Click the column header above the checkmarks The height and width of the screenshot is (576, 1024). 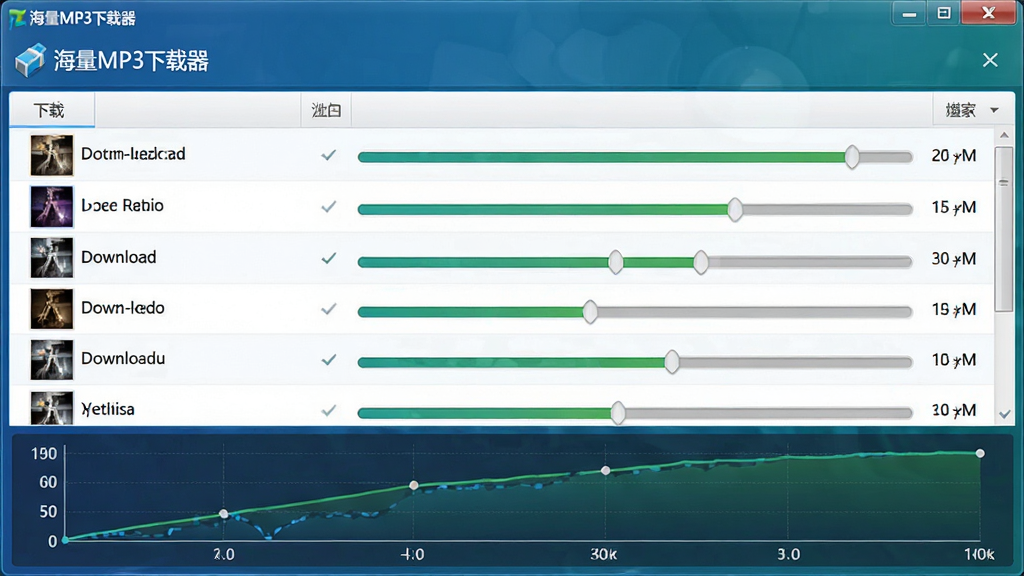point(326,110)
